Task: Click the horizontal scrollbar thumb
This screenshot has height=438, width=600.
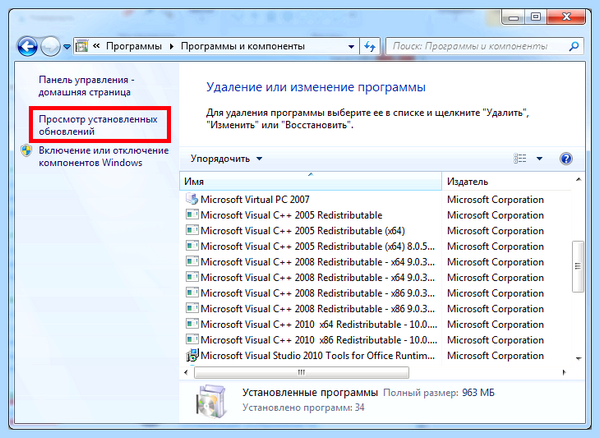Action: point(302,372)
